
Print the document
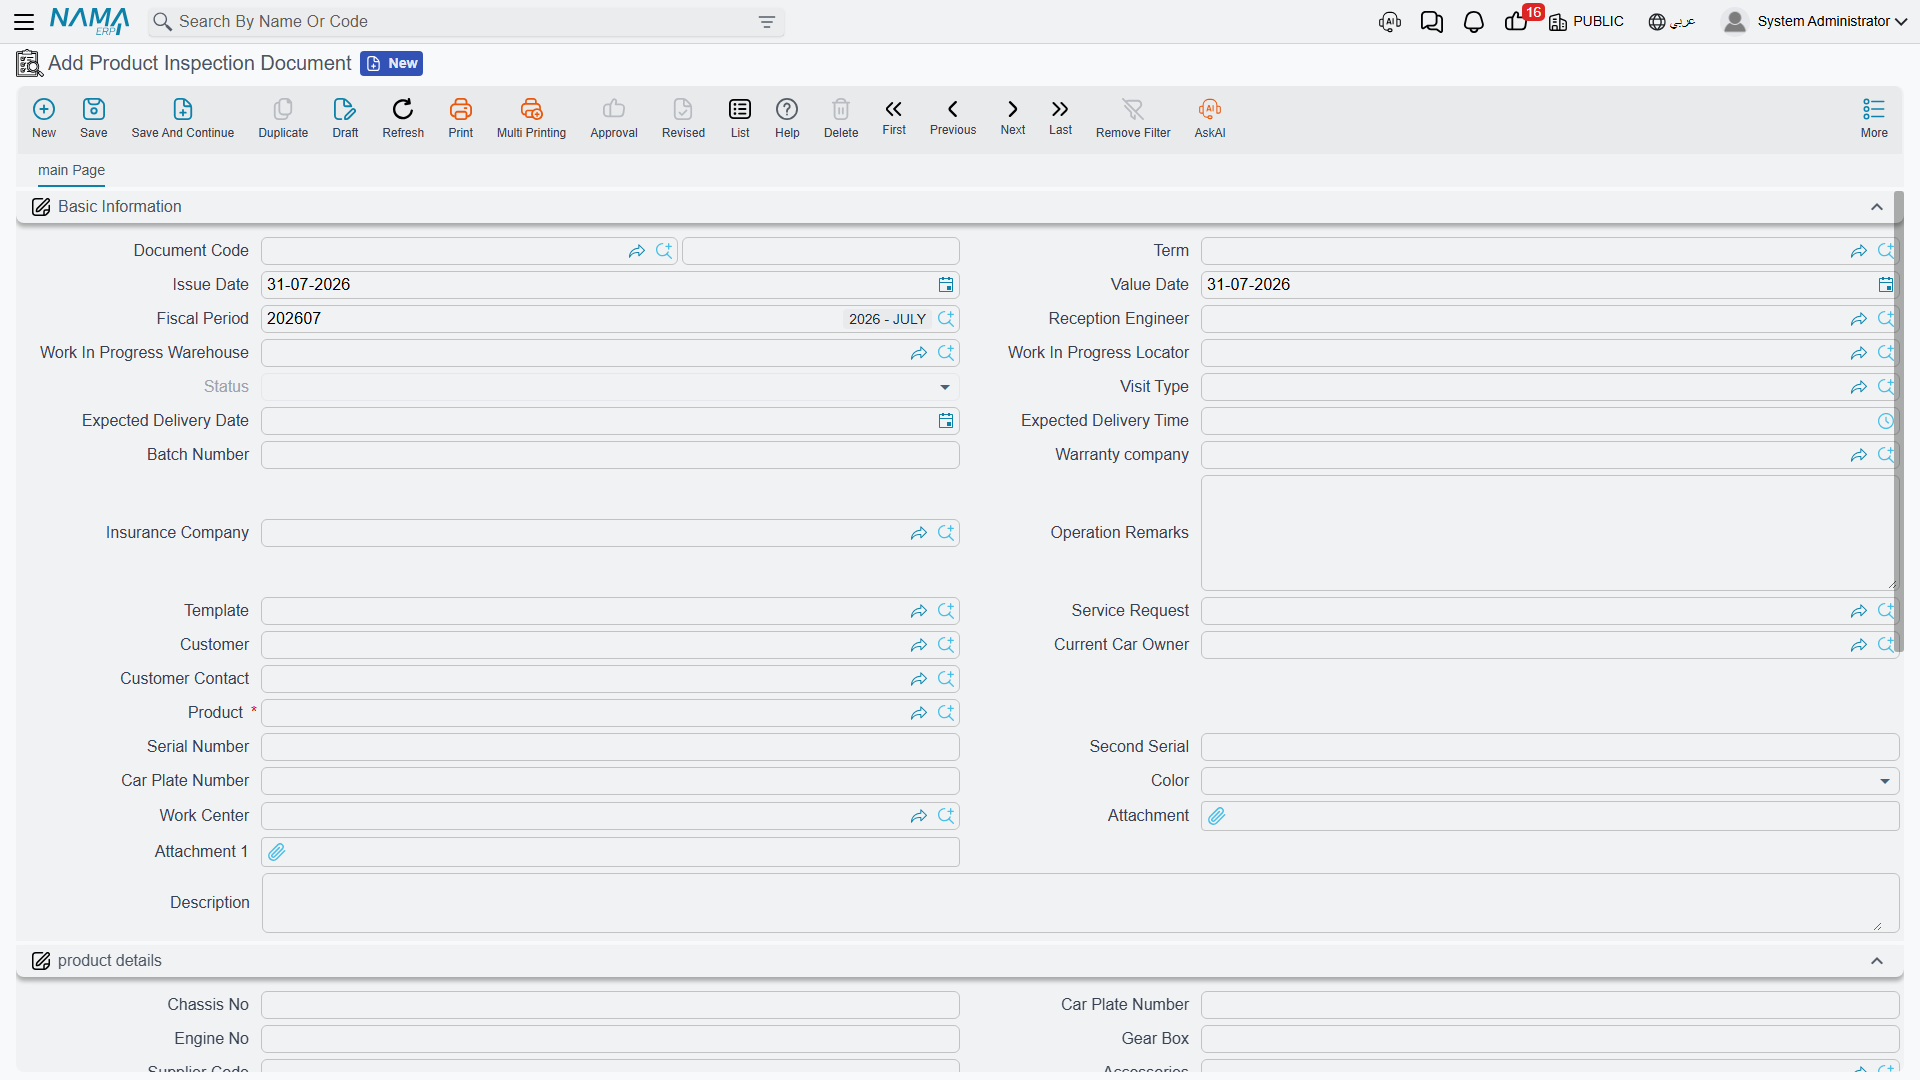(461, 118)
